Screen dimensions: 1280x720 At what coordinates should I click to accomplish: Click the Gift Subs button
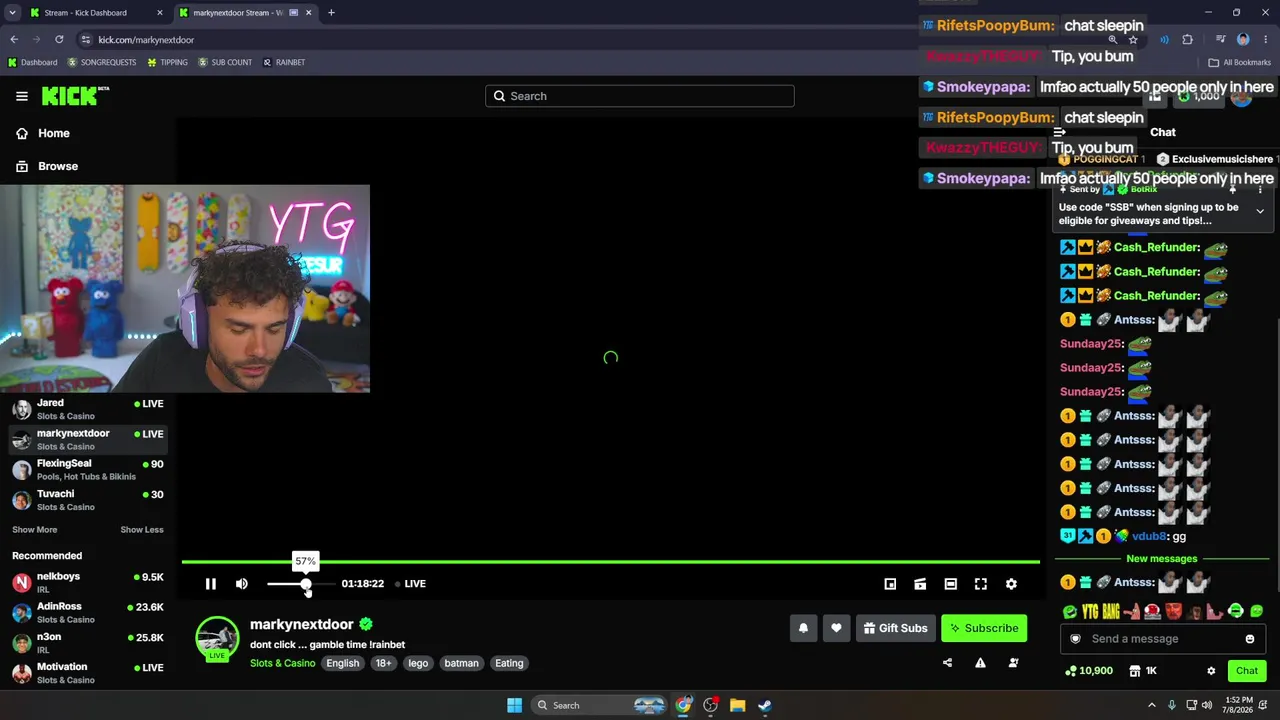[x=895, y=628]
